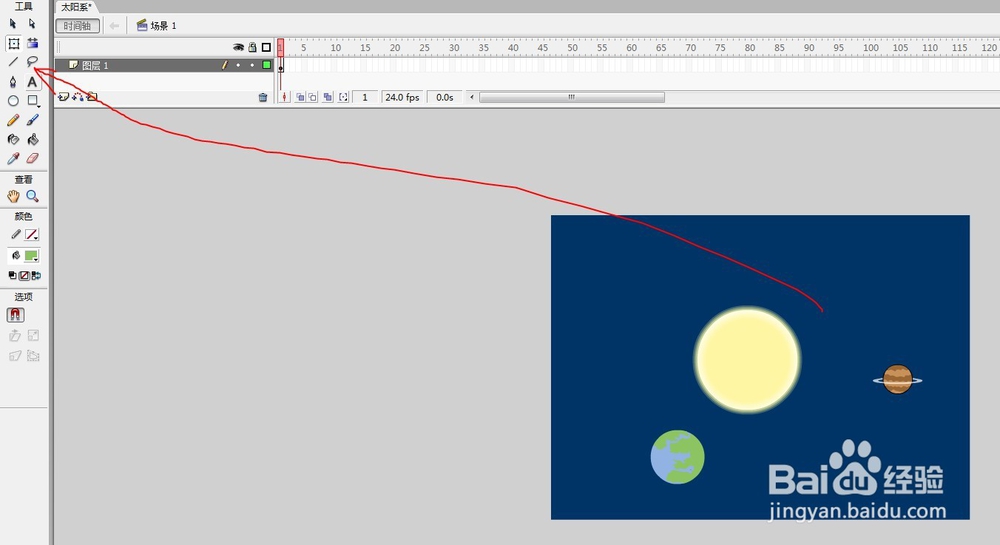Click the timeline horizontal scrollbar thumb
The width and height of the screenshot is (1000, 545).
tap(572, 97)
